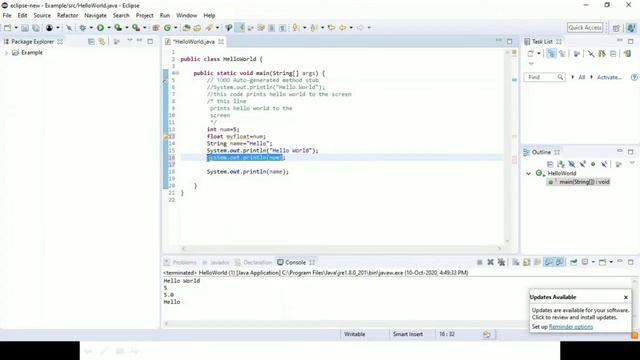Viewport: 640px width, 360px height.
Task: Toggle Mark Occurrences in main toolbar
Action: [x=240, y=28]
